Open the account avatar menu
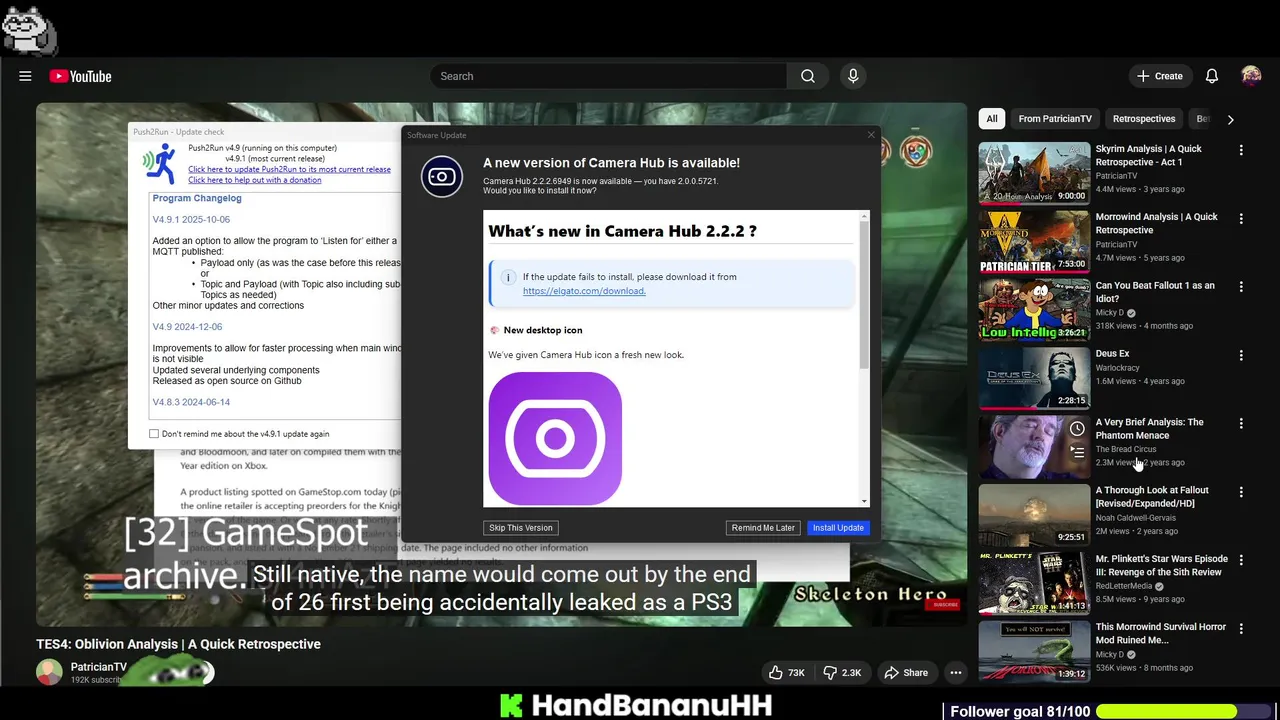Screen dimensions: 1280x720 (x=1251, y=76)
